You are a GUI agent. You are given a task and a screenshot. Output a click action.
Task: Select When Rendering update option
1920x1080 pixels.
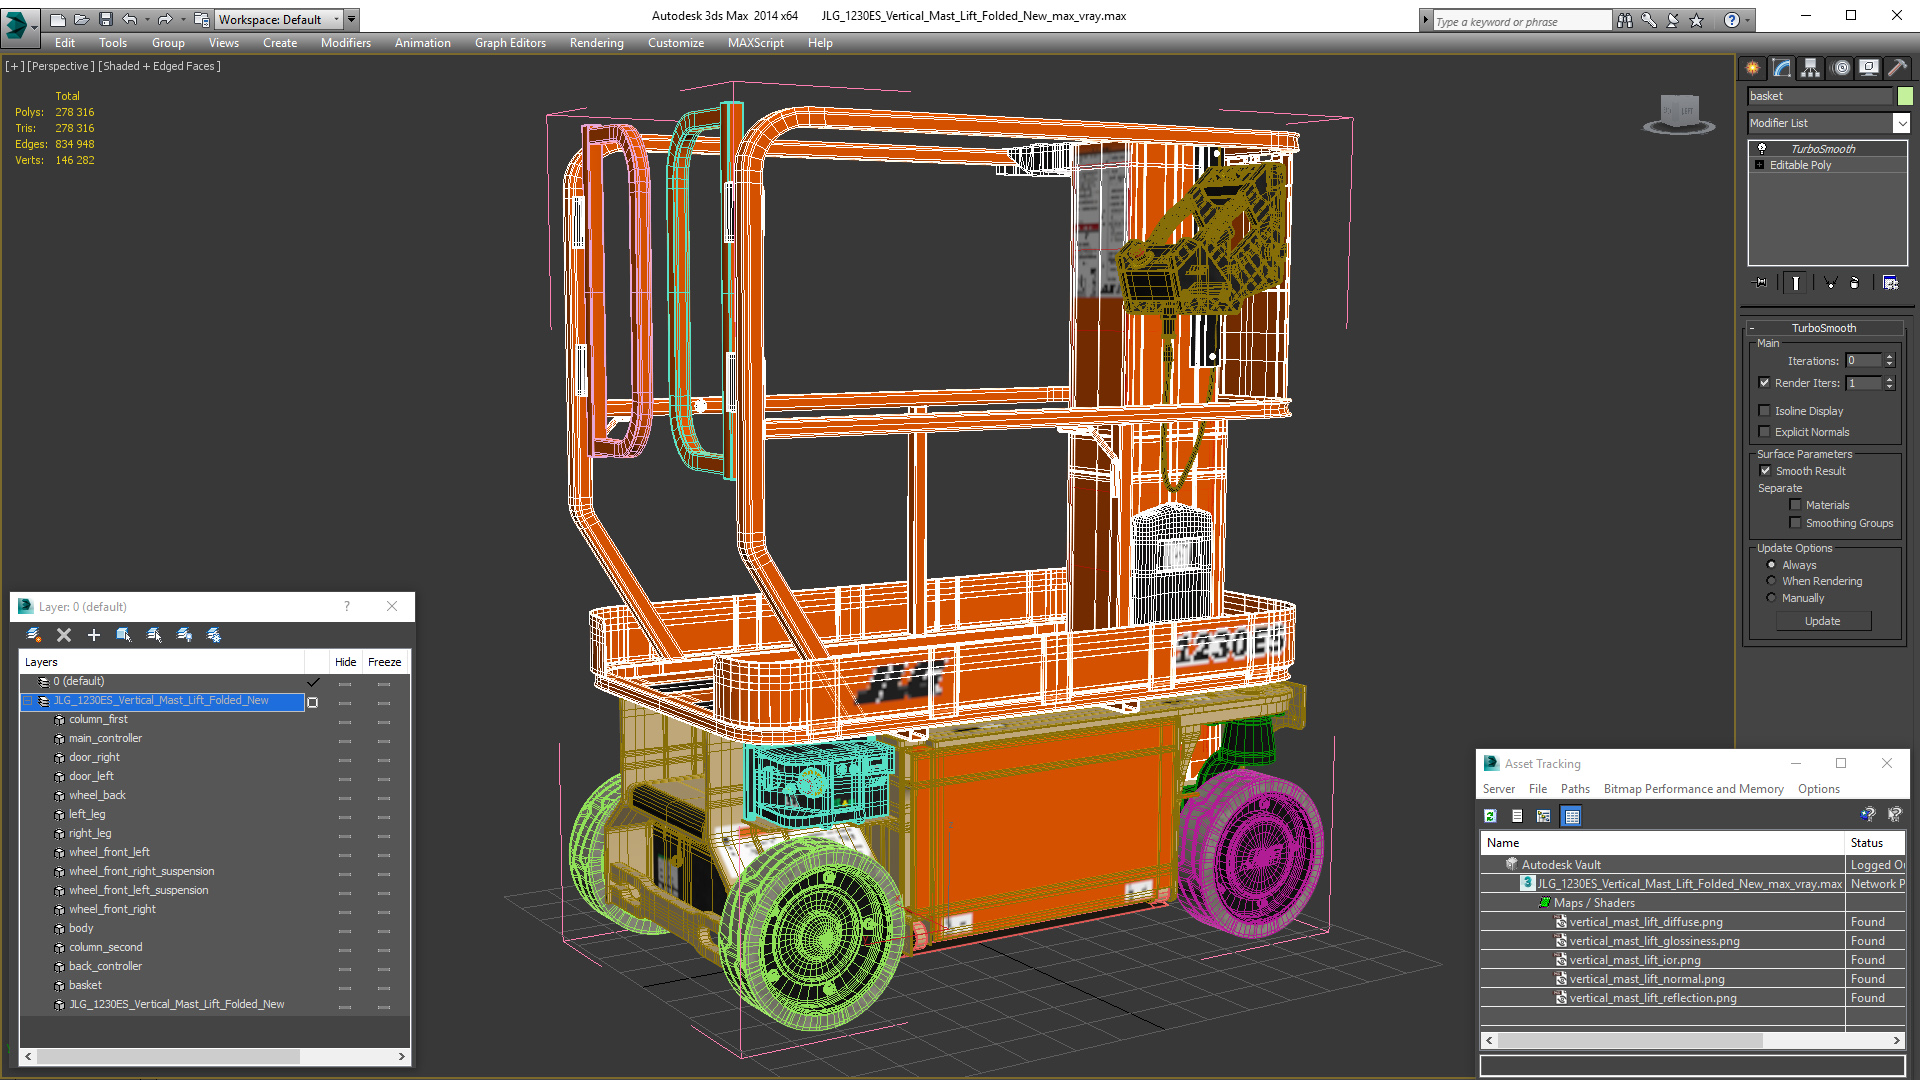[1772, 581]
